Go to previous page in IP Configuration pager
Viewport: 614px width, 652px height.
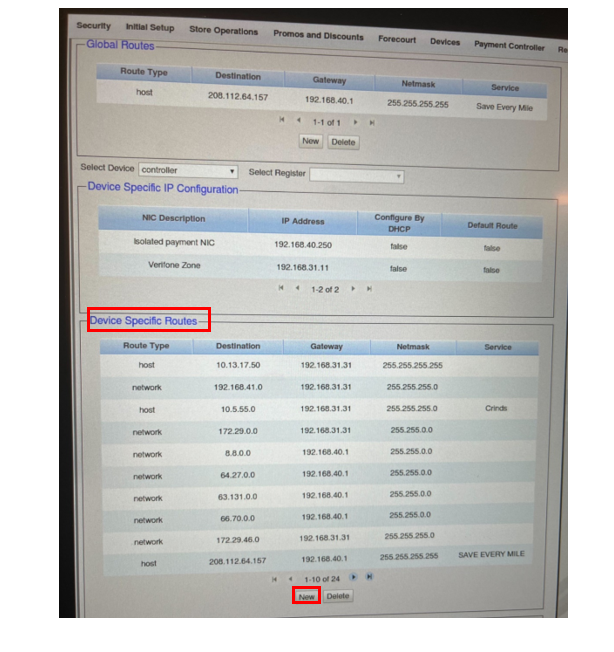coord(297,288)
